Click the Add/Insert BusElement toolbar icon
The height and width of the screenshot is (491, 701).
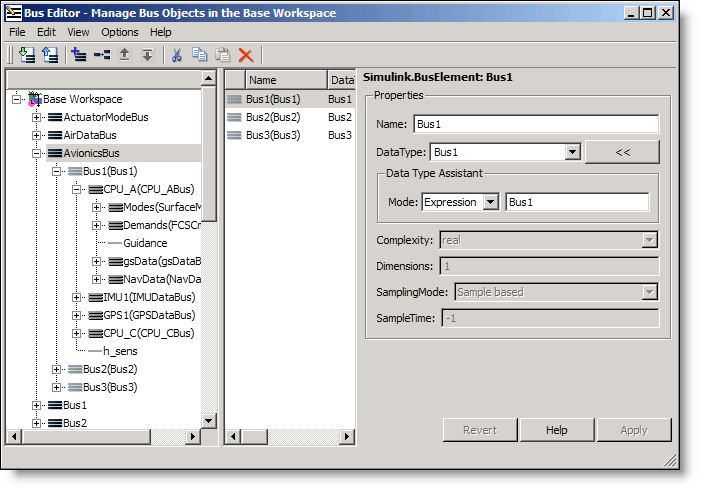[102, 56]
